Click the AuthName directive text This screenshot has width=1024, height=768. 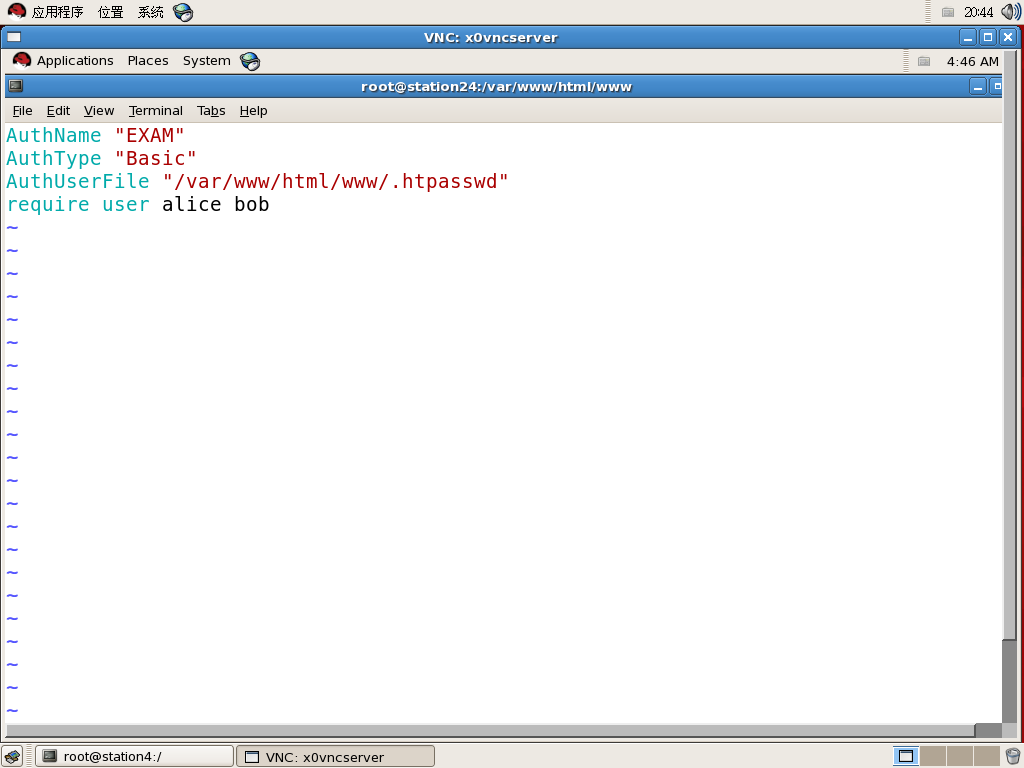[54, 135]
